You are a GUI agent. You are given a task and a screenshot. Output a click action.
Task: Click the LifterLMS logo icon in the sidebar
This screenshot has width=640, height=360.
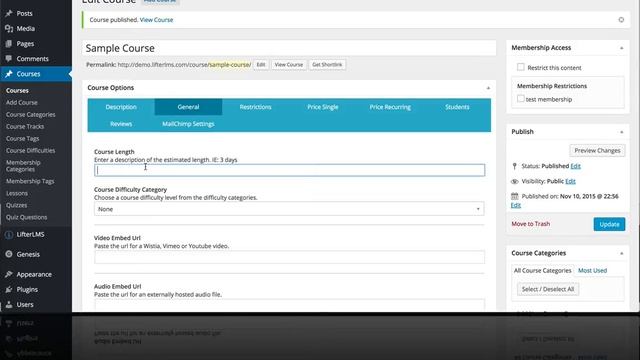pyautogui.click(x=9, y=235)
